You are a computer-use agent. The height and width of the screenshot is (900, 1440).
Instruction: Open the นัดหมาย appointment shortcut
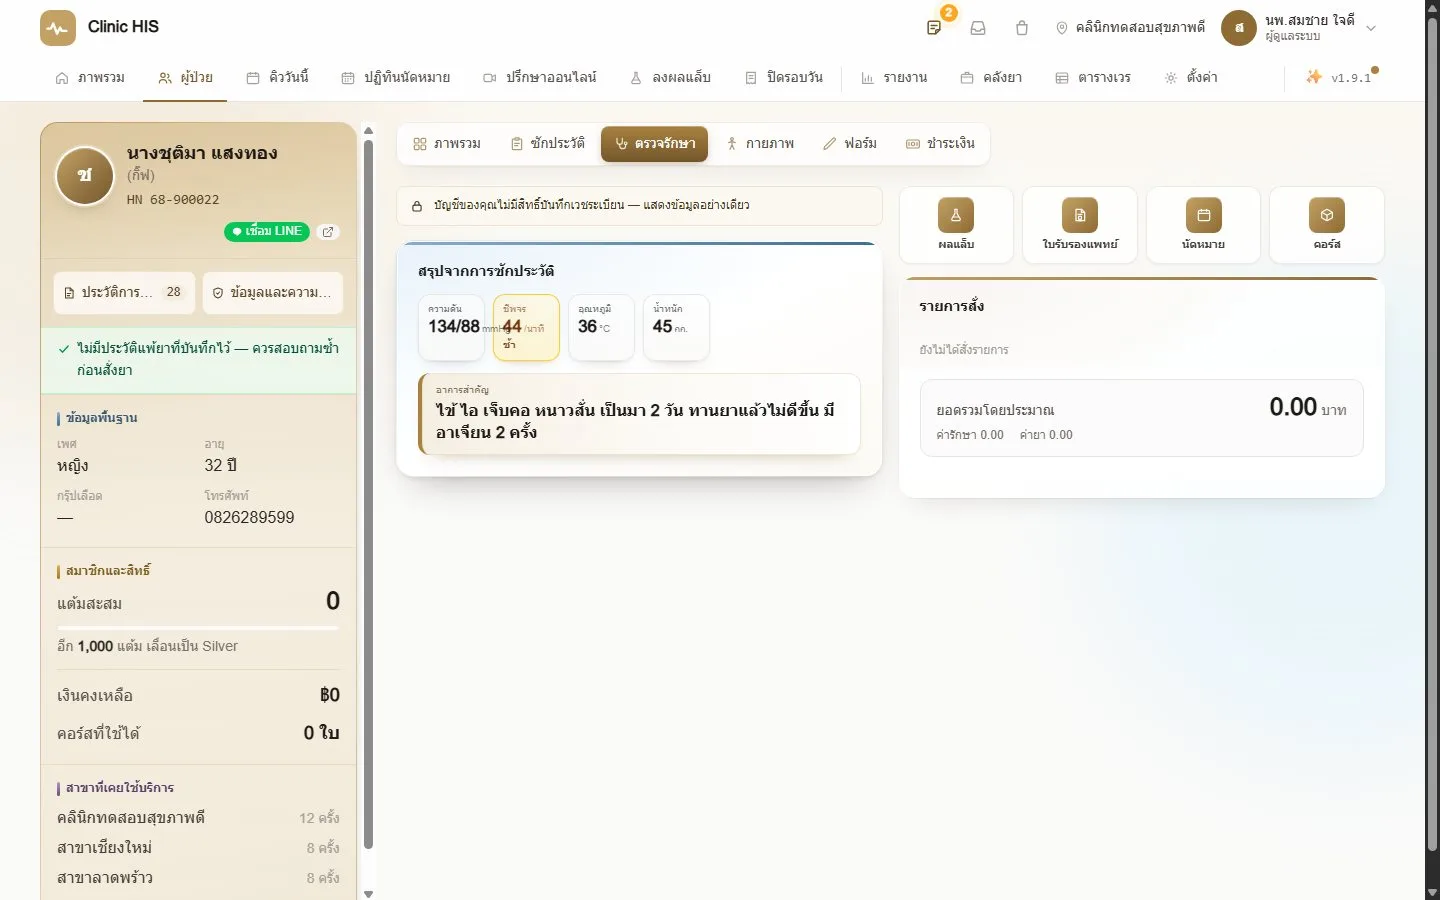tap(1203, 225)
